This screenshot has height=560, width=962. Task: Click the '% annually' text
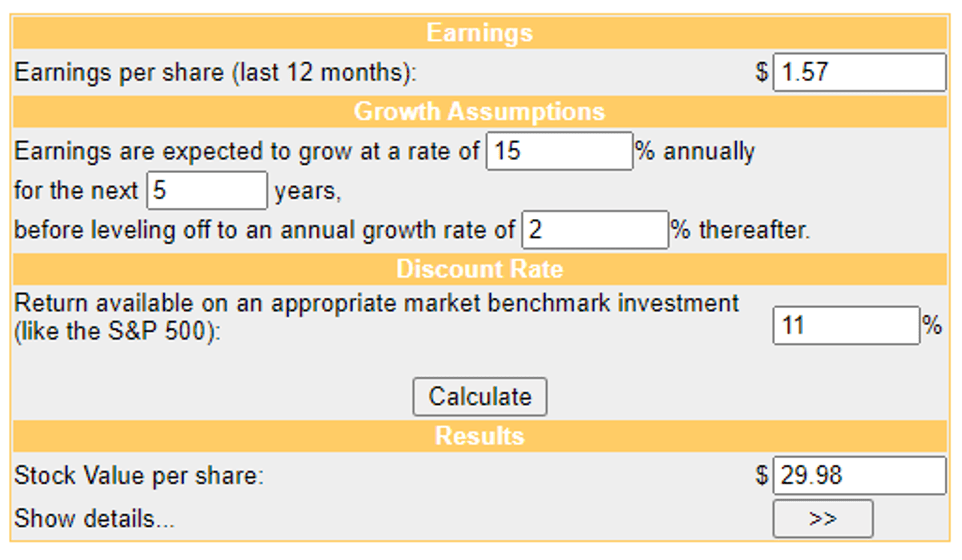pos(696,152)
